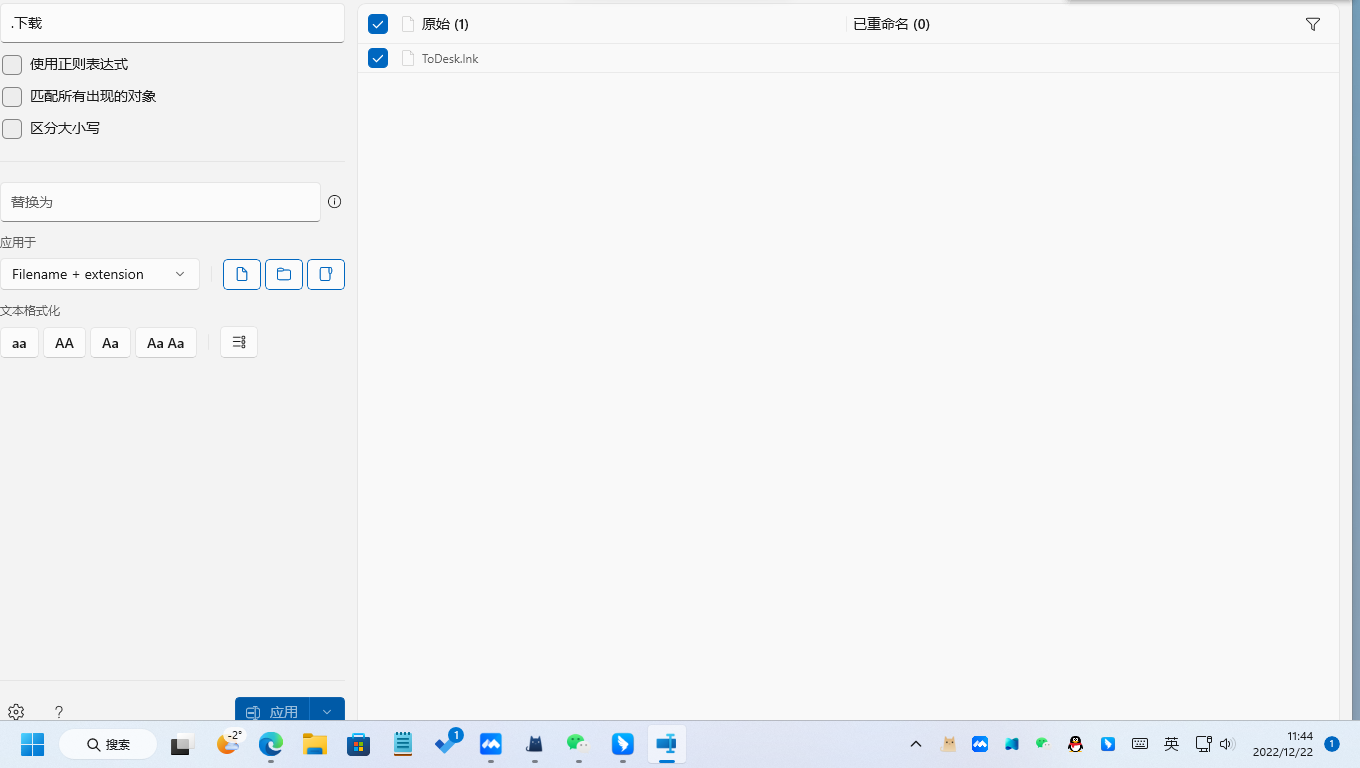The height and width of the screenshot is (768, 1360).
Task: Click the ToDesk.lnk file name
Action: coord(450,58)
